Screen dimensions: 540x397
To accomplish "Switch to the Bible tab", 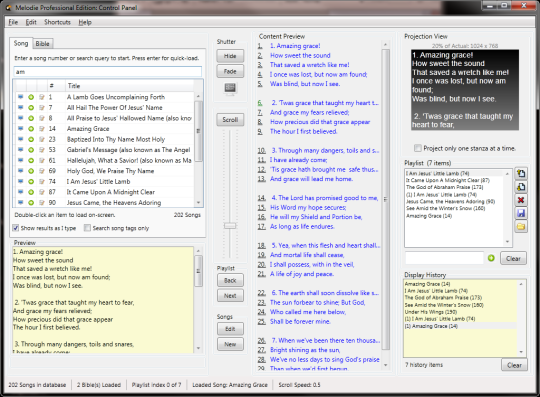I will (x=42, y=44).
